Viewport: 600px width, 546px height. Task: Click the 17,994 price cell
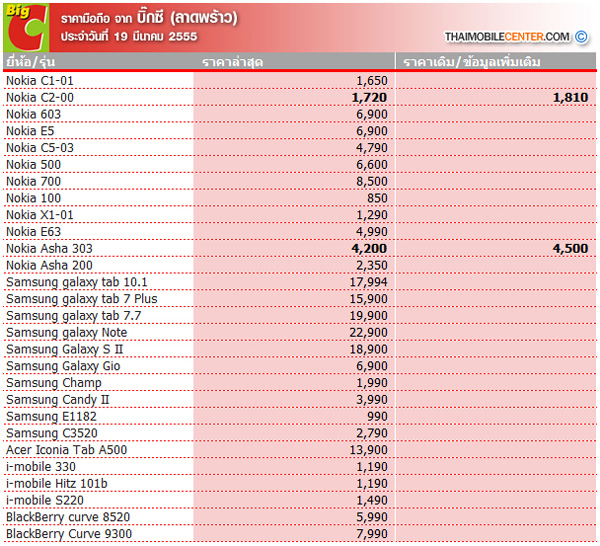point(368,282)
